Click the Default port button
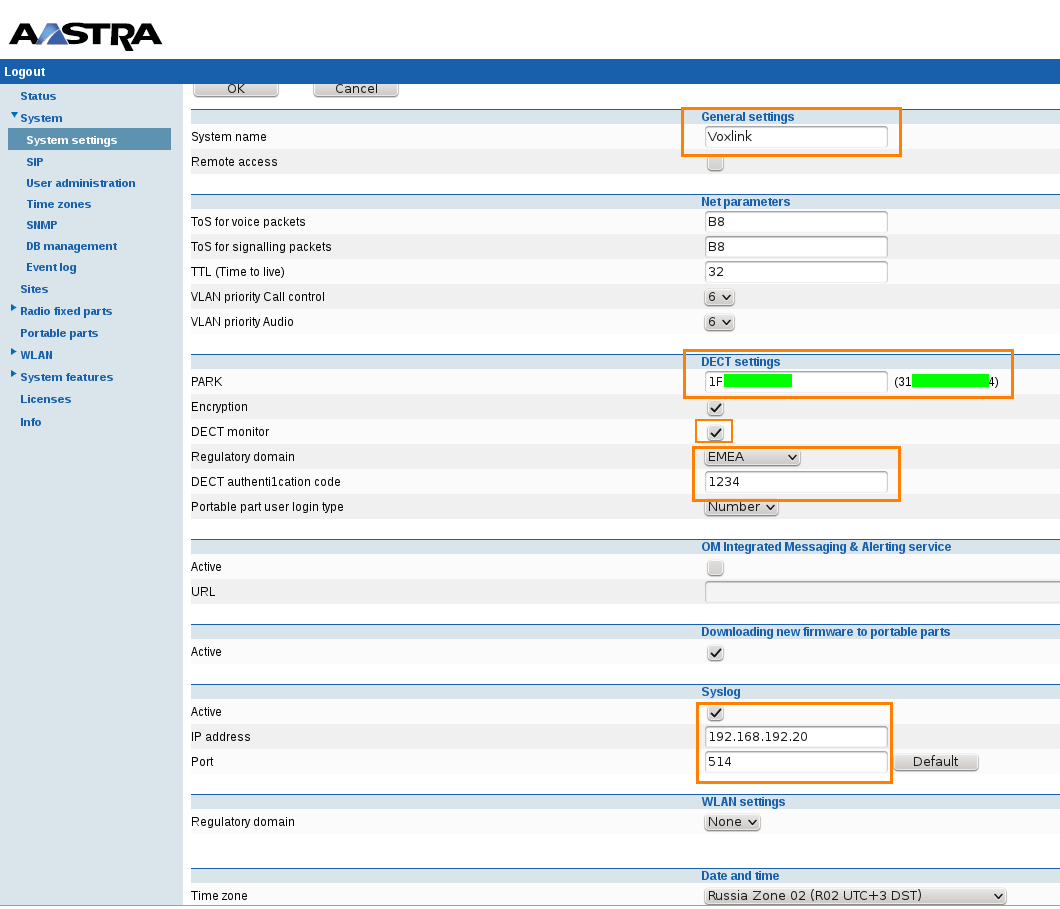 pos(936,762)
